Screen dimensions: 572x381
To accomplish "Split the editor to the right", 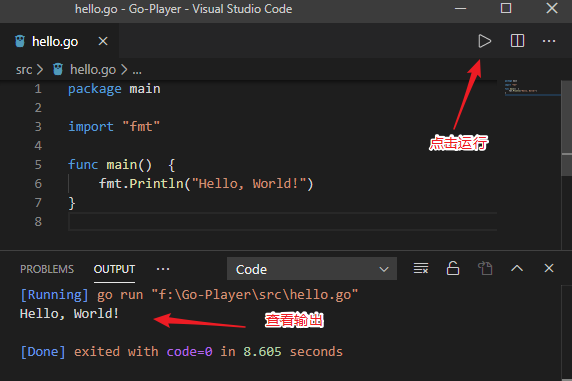I will click(517, 41).
